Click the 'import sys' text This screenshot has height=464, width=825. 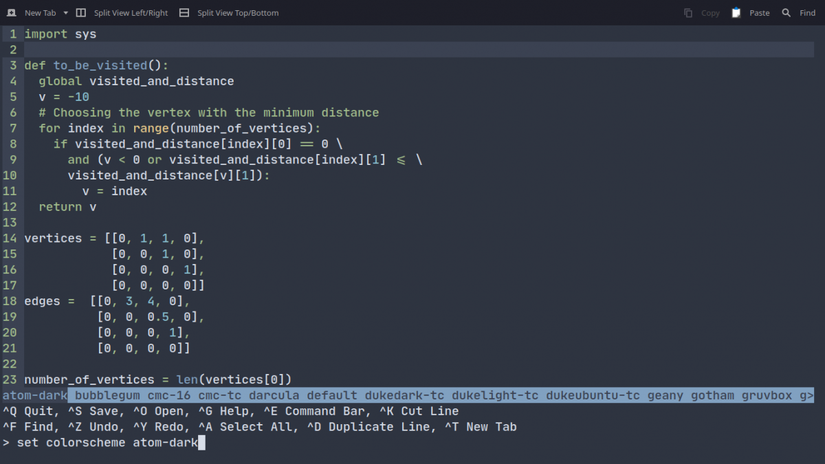click(x=61, y=34)
